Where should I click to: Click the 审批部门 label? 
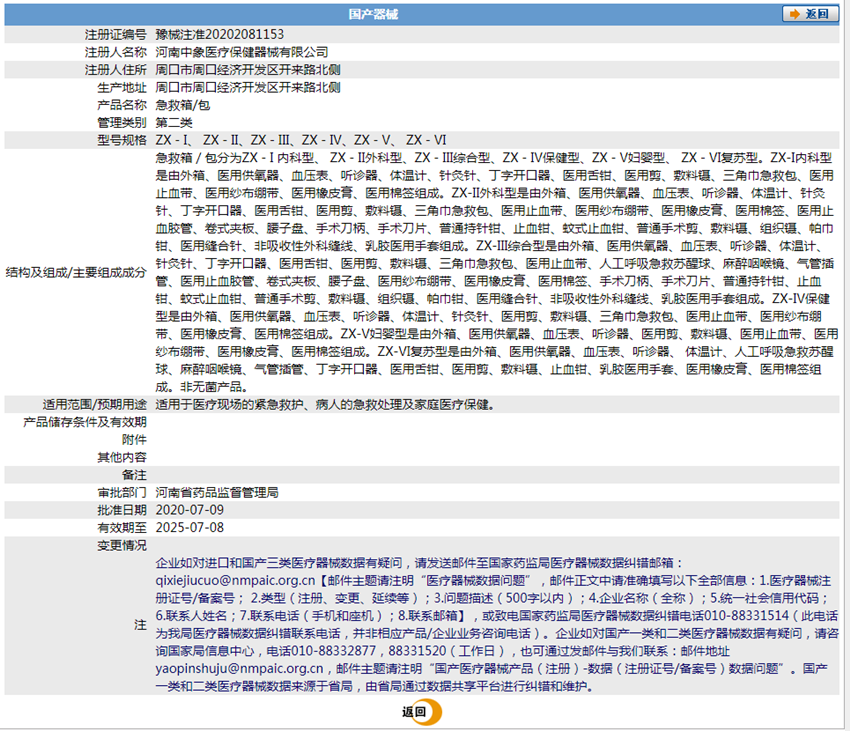pos(122,492)
